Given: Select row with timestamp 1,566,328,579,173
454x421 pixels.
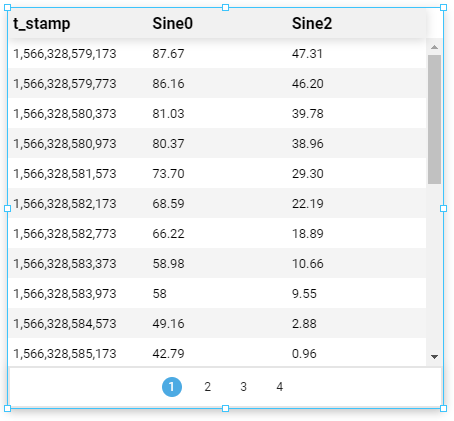Looking at the screenshot, I should (217, 53).
